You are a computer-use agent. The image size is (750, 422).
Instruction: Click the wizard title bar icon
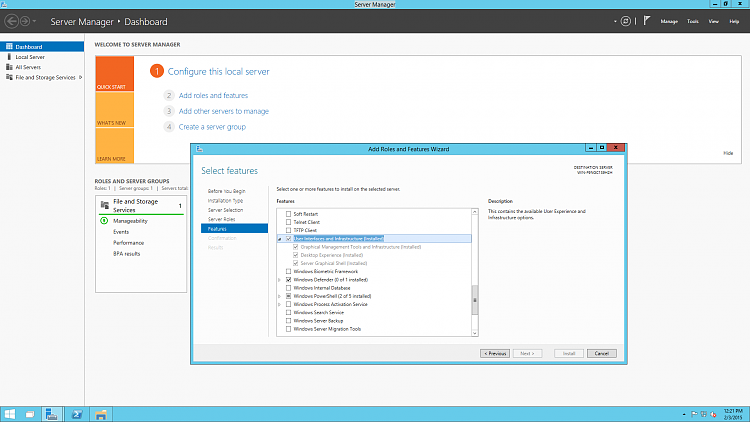[x=199, y=149]
